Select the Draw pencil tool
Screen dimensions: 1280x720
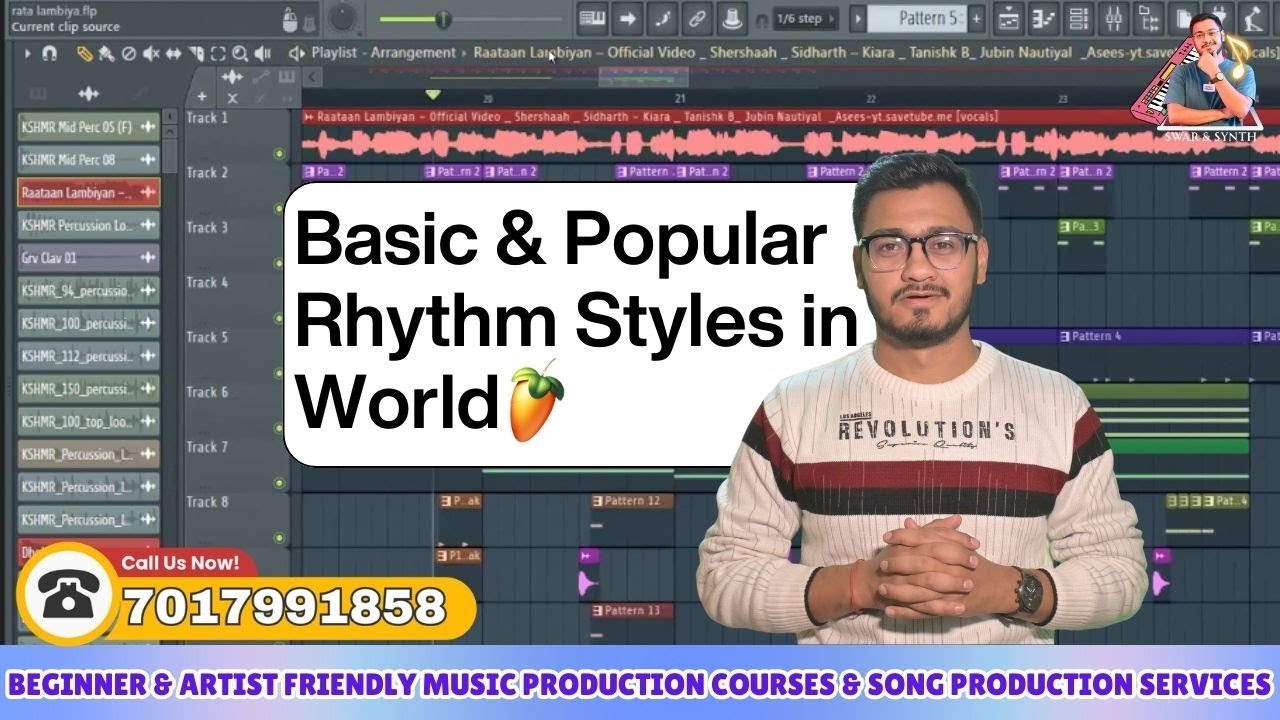click(x=85, y=53)
